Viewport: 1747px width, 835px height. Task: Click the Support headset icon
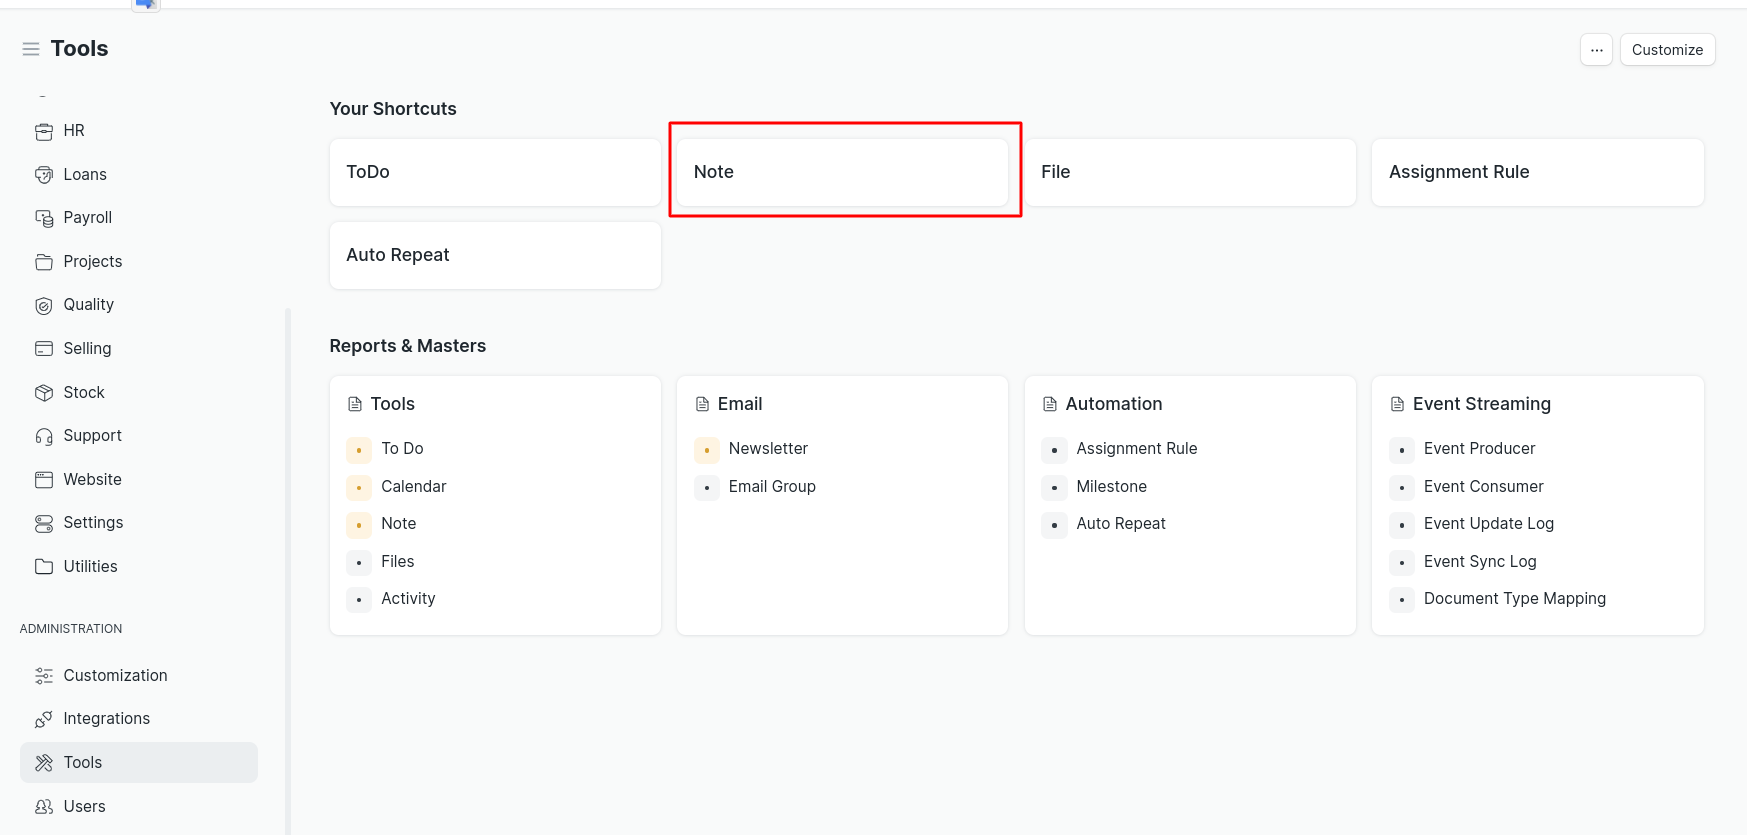coord(44,436)
